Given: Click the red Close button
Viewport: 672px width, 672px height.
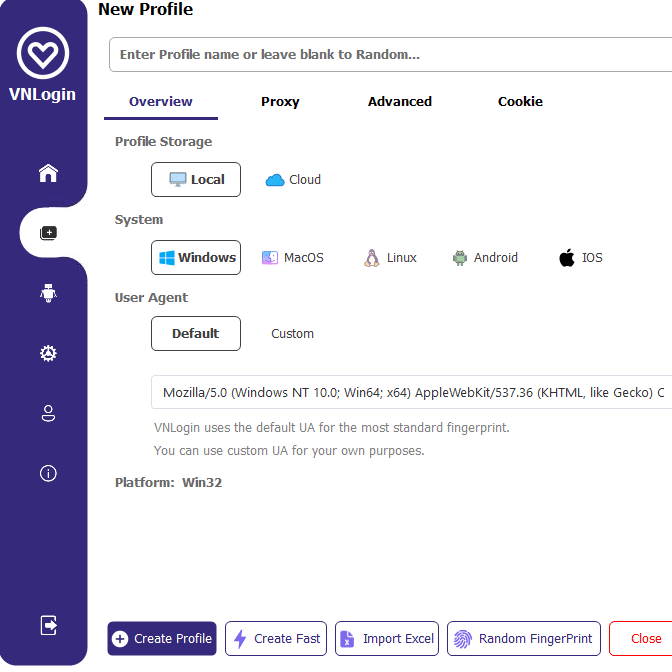Looking at the screenshot, I should coord(641,639).
